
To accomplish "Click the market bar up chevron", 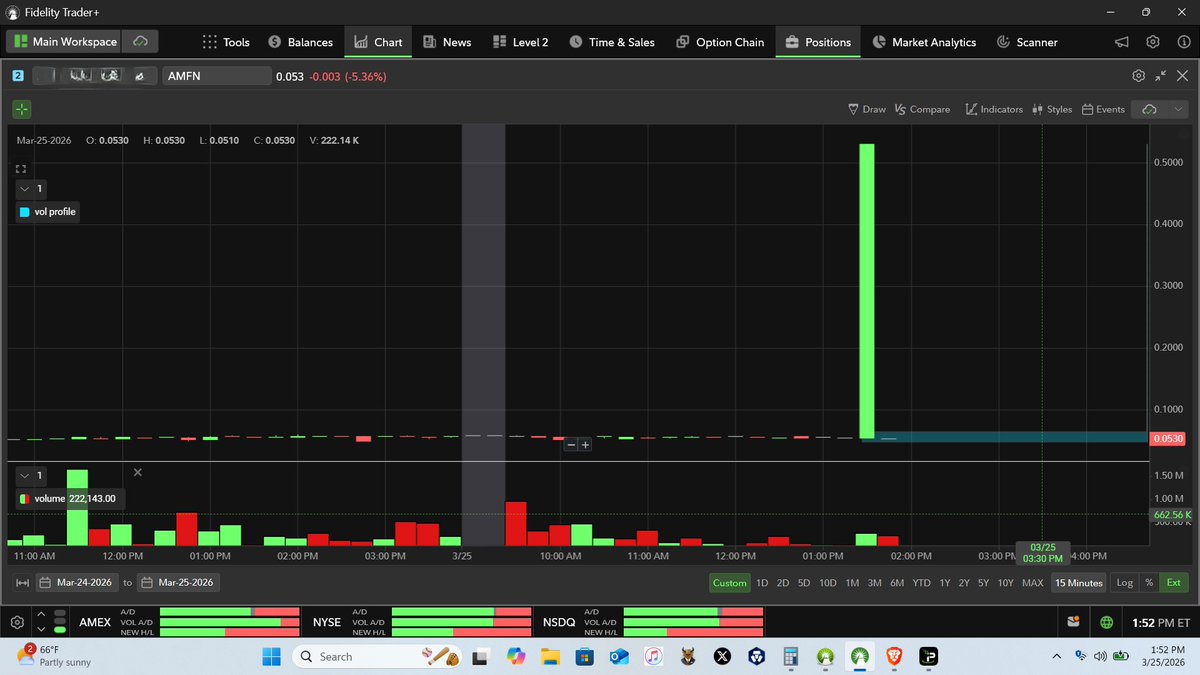I will 41,614.
